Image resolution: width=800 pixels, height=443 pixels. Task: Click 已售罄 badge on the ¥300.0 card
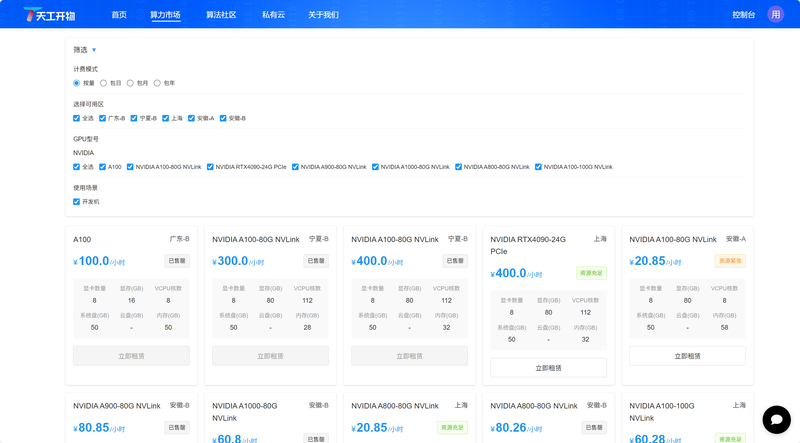tap(316, 261)
